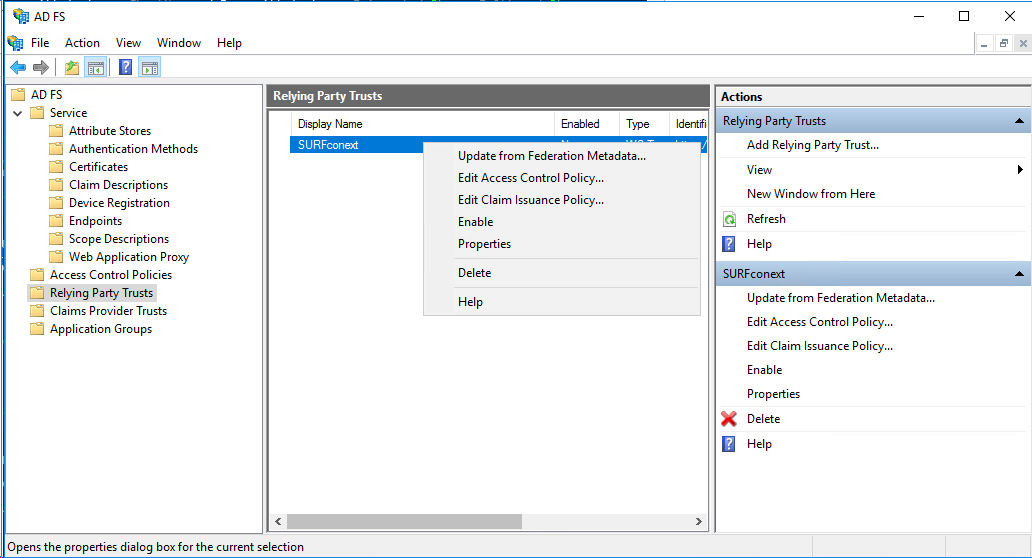
Task: Click the help icon under SURFconext actions
Action: (729, 444)
